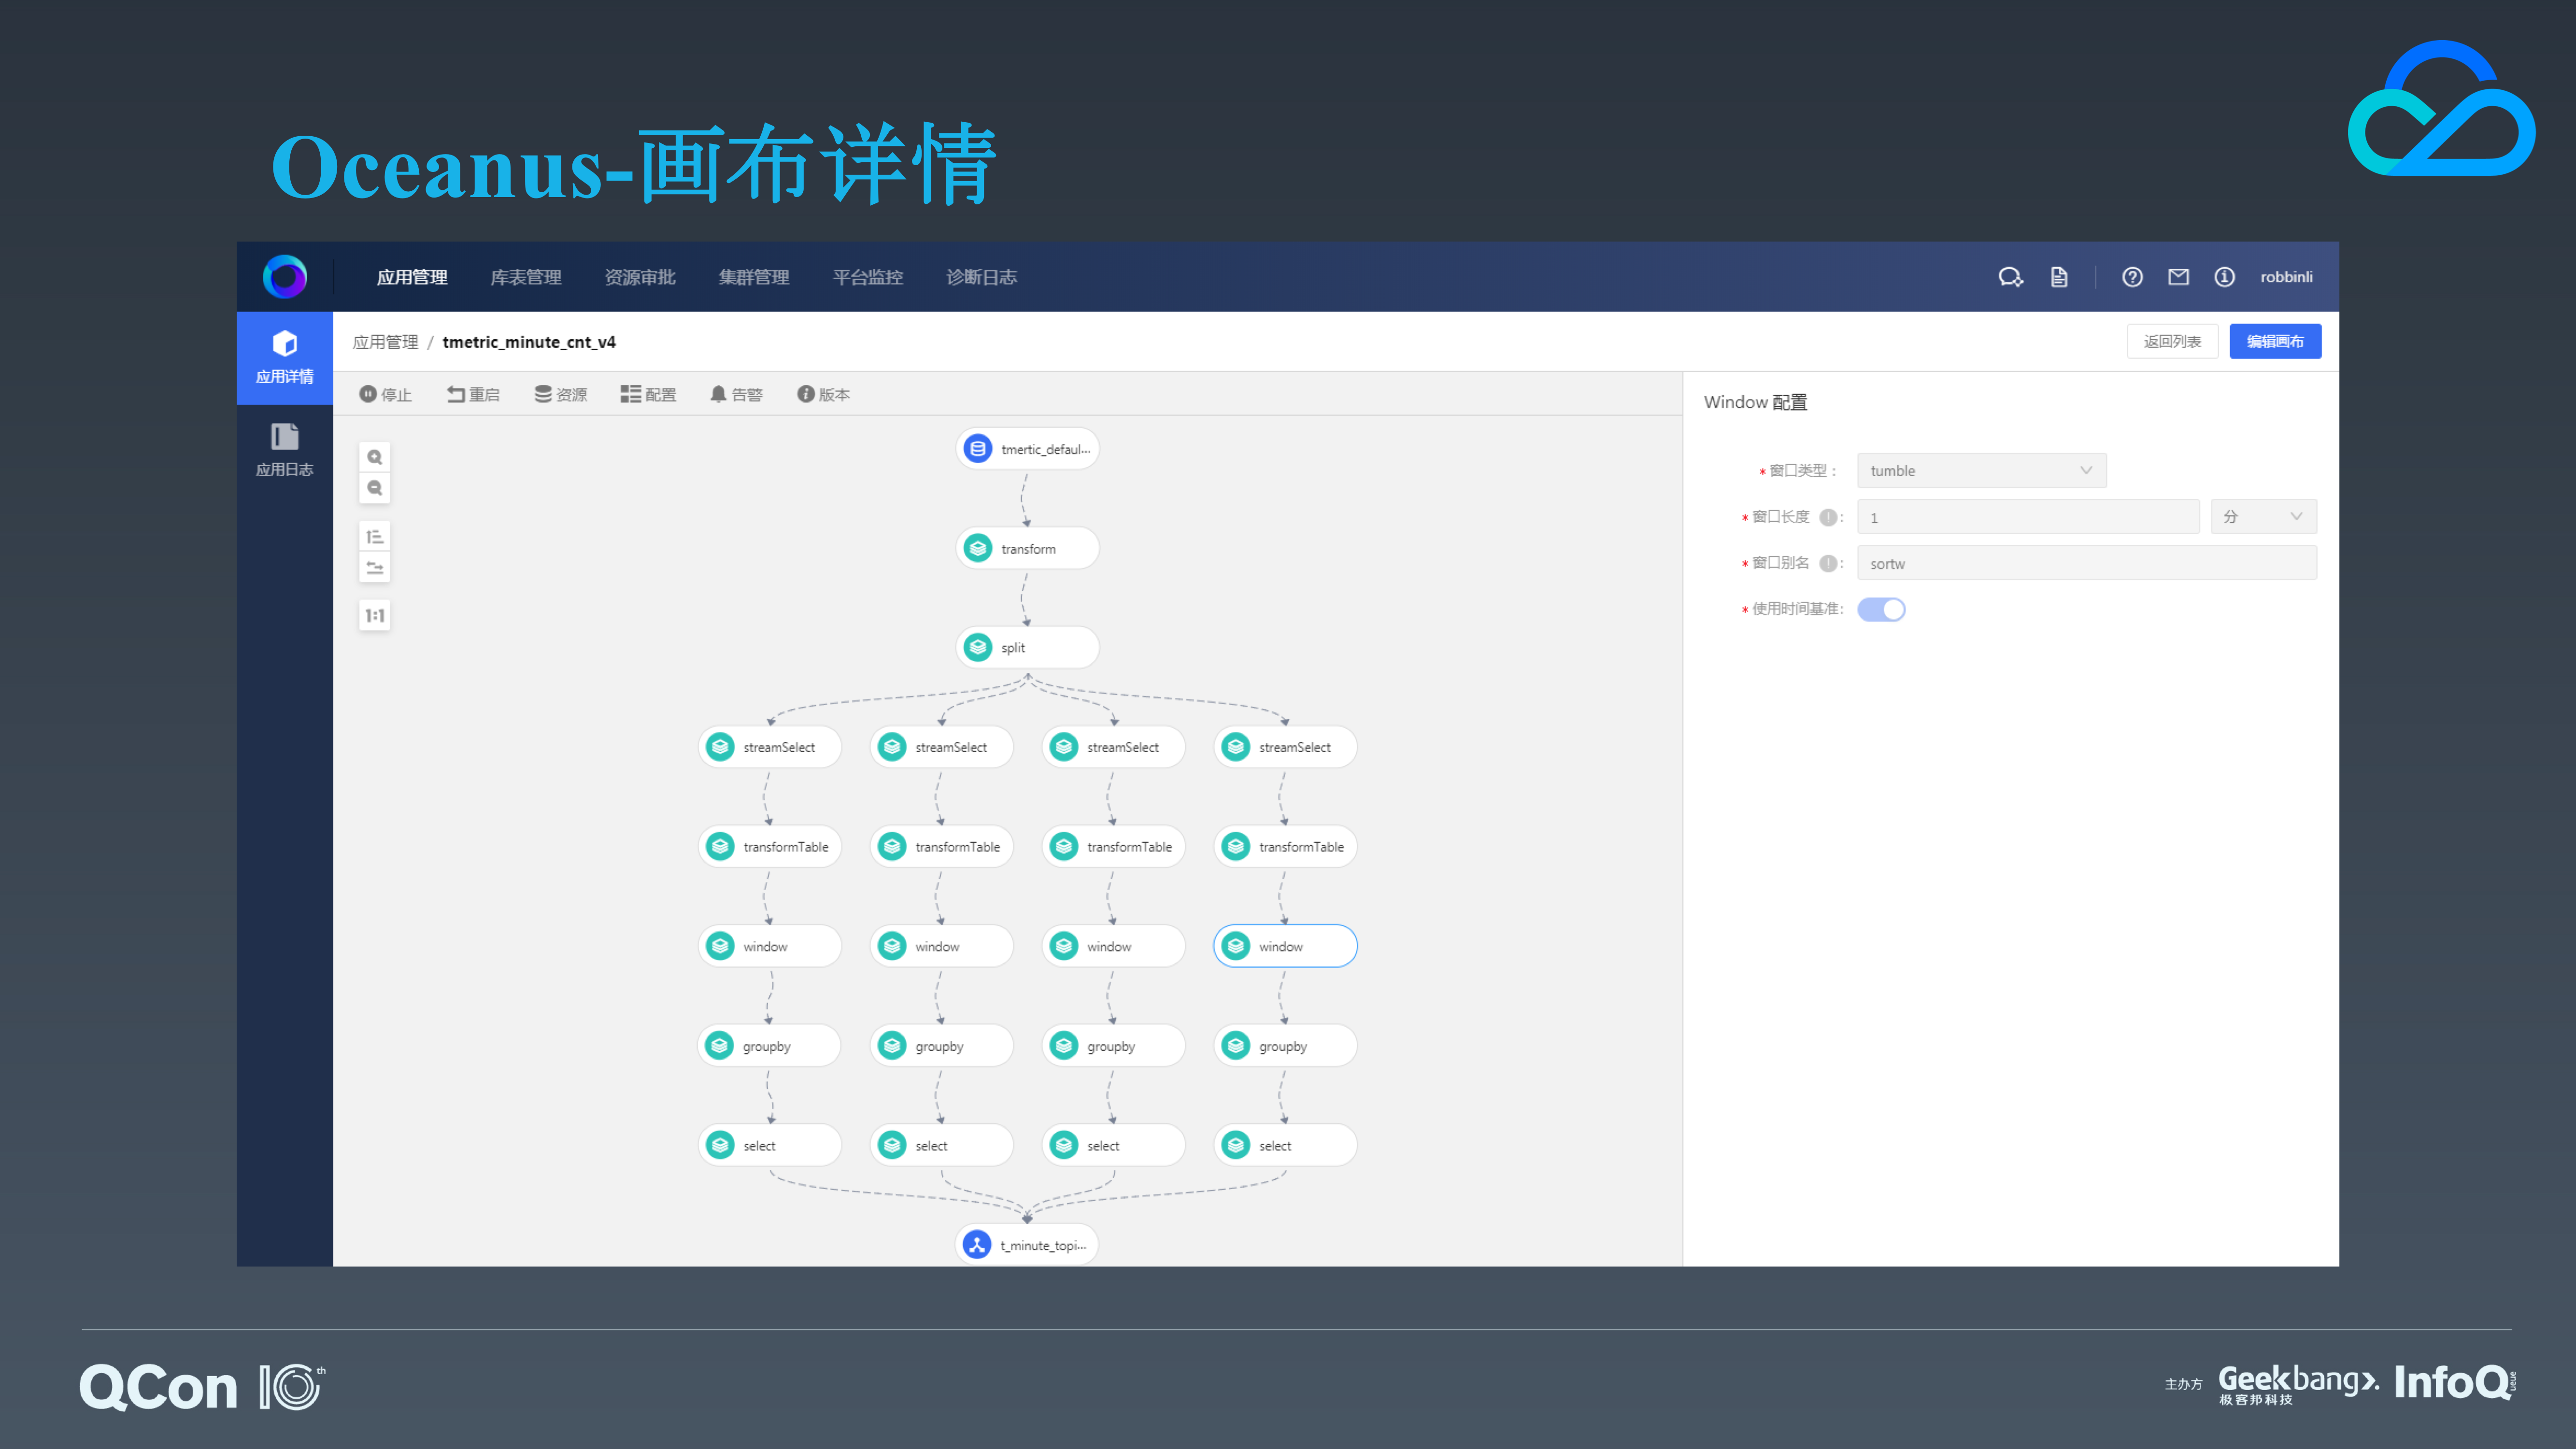Apply vertical layout to canvas
This screenshot has width=2576, height=1449.
click(375, 537)
